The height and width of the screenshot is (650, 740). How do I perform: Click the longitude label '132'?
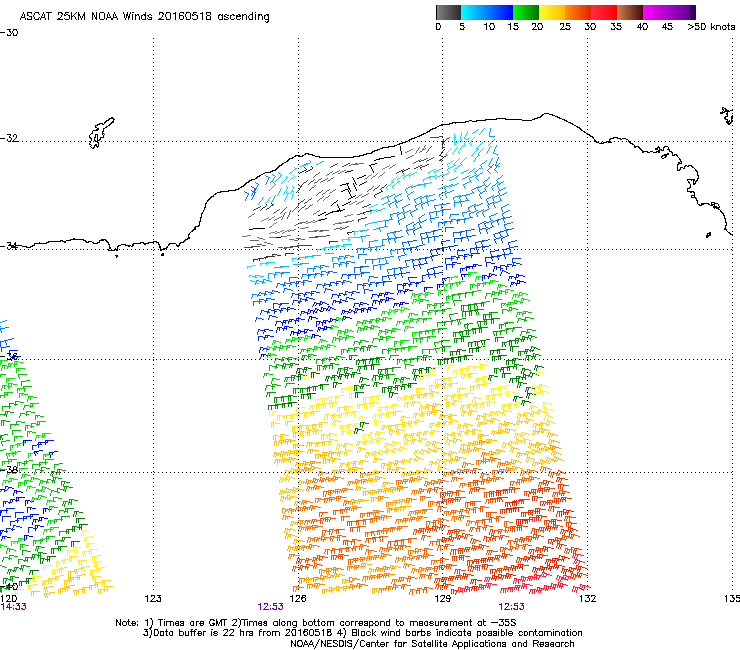[587, 599]
